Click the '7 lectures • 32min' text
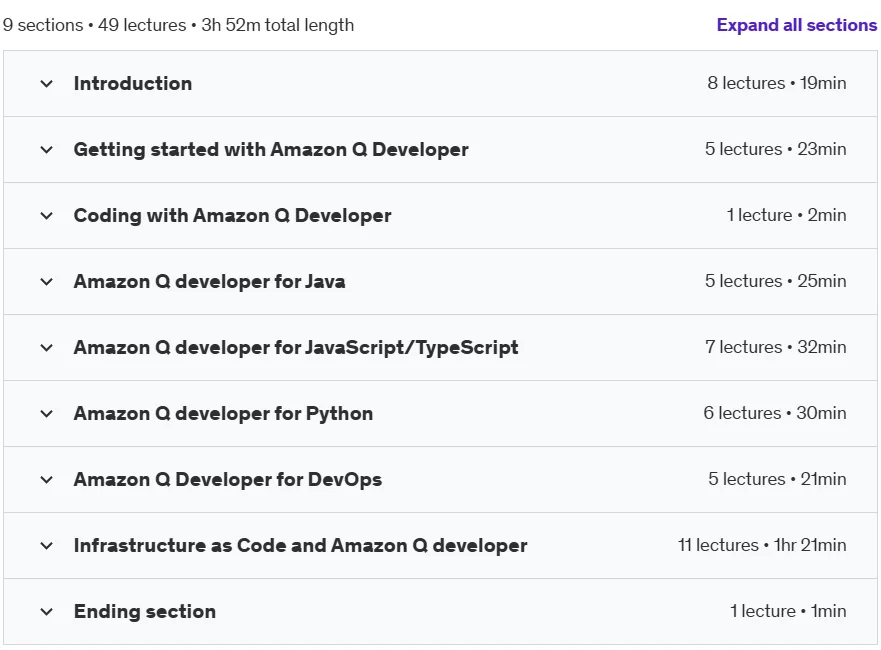The image size is (881, 650). pyautogui.click(x=775, y=347)
